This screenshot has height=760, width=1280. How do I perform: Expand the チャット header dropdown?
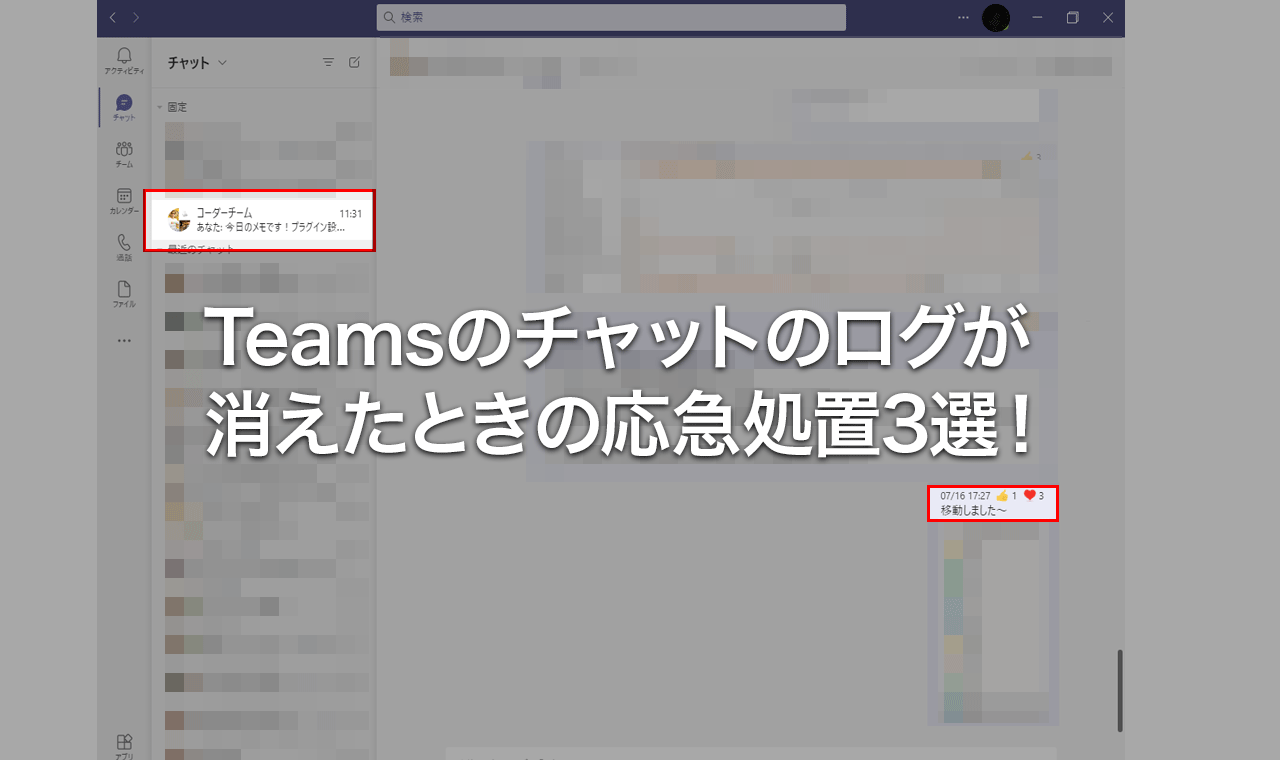[222, 62]
